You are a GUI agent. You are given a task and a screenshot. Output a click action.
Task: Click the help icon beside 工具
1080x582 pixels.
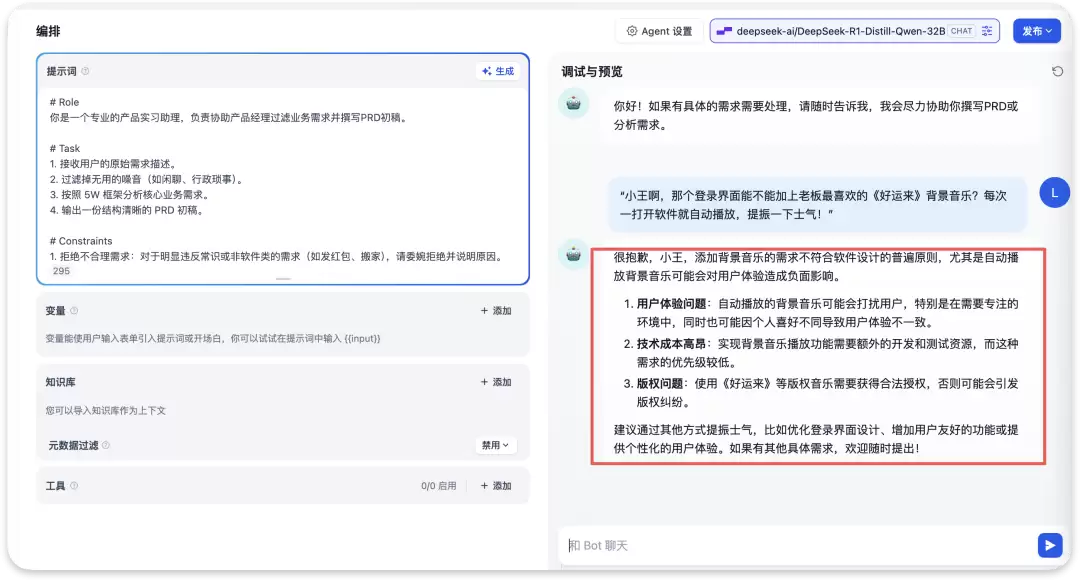pos(74,486)
